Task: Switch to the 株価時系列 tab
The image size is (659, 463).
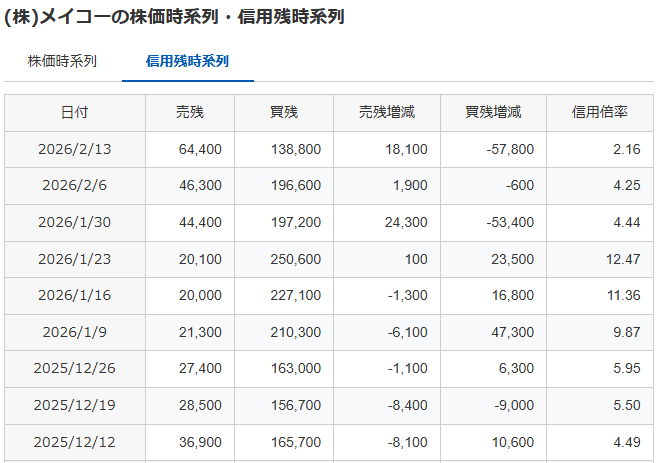Action: pos(62,61)
